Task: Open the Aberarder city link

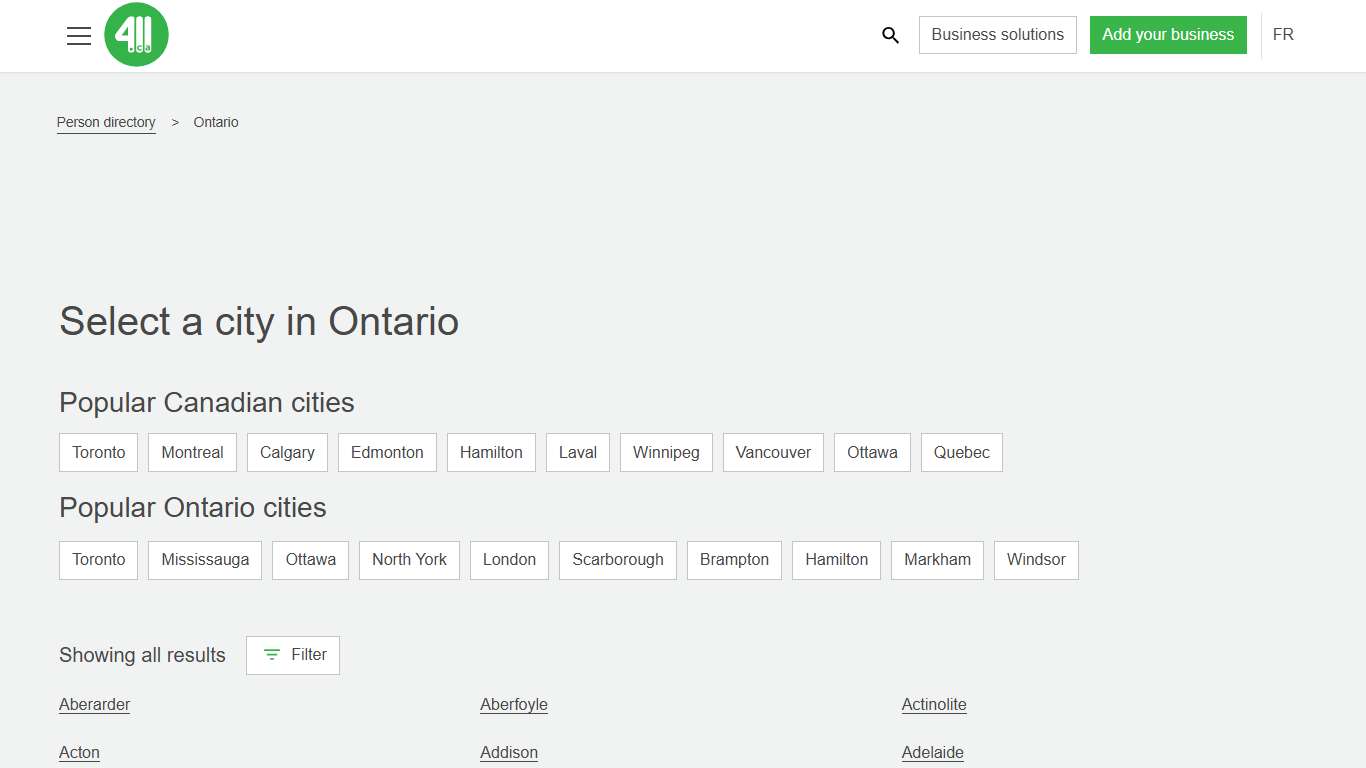Action: point(94,704)
